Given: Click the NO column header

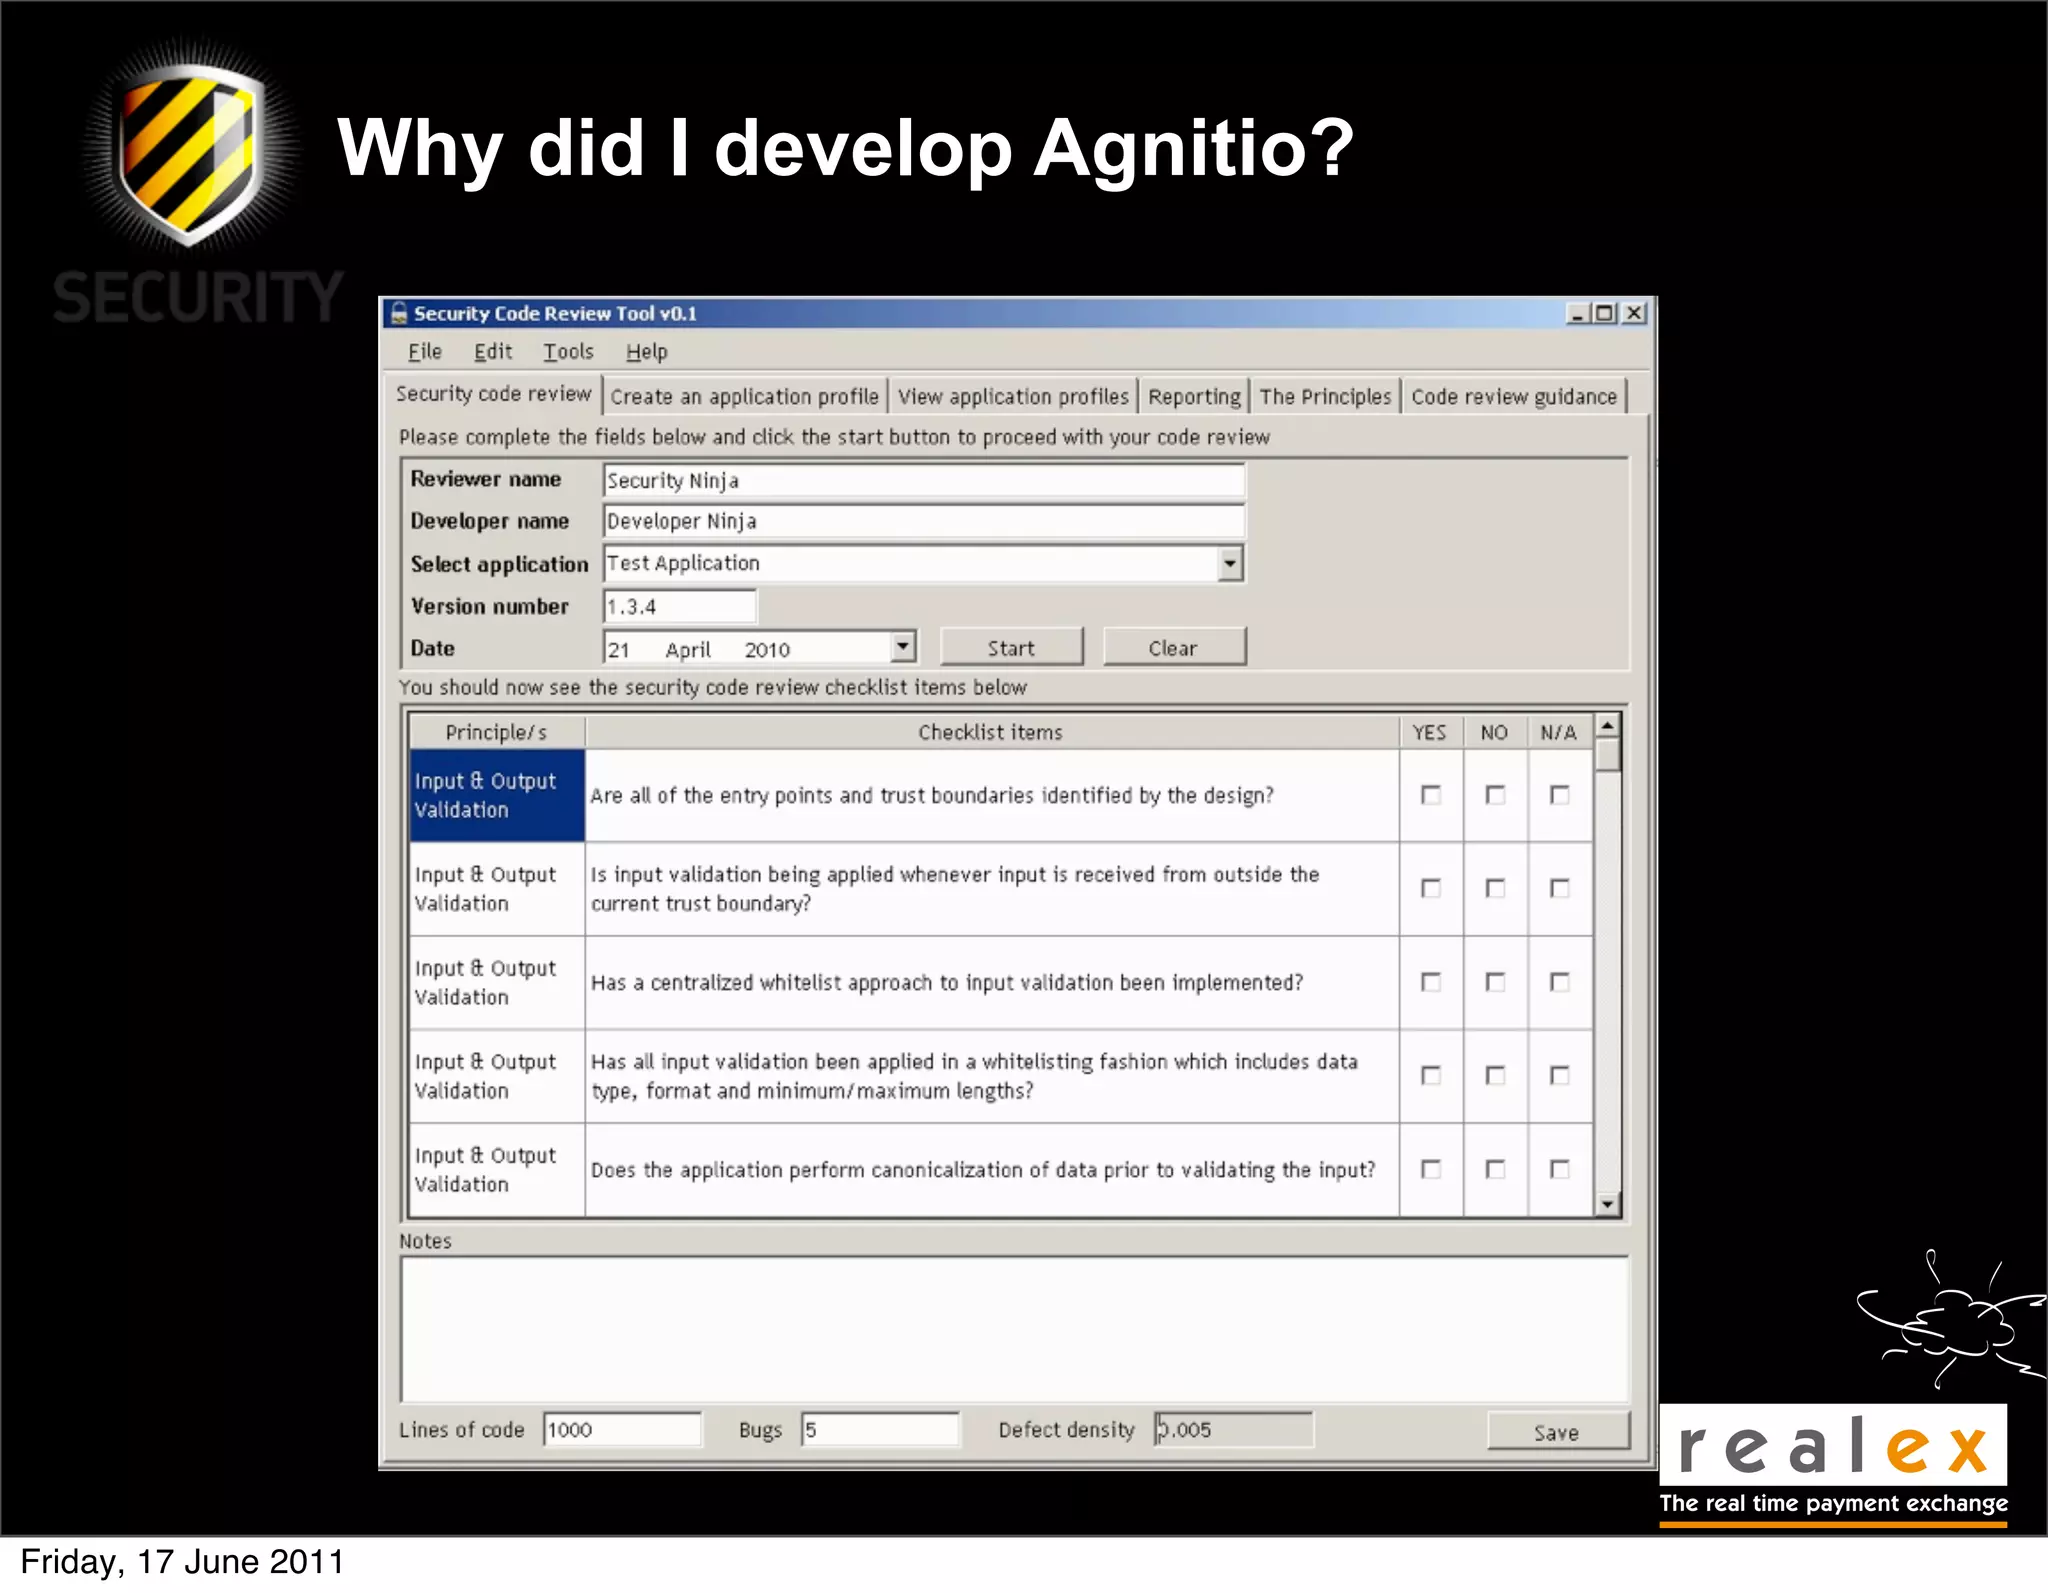Looking at the screenshot, I should 1495,732.
